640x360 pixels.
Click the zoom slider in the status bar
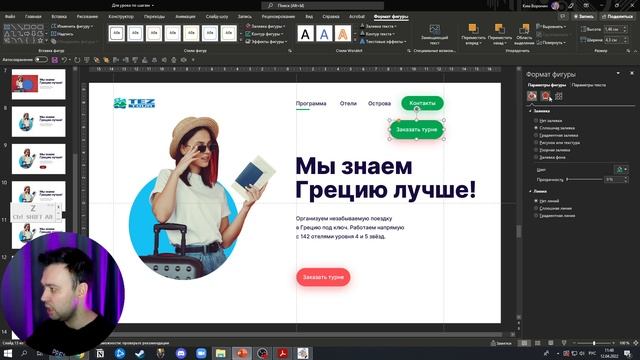593,343
